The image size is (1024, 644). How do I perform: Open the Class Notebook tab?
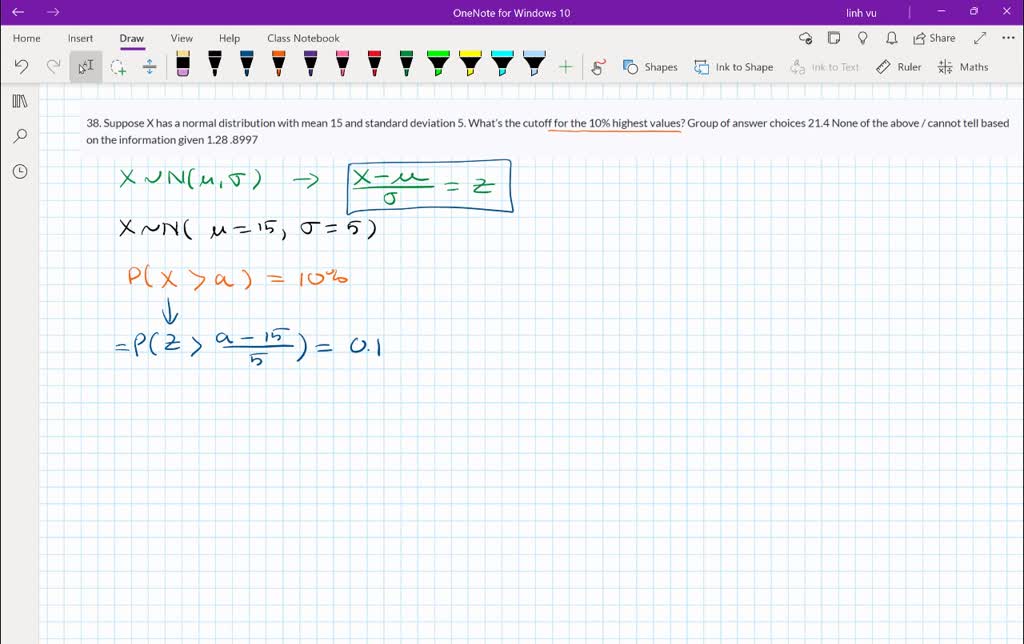tap(303, 38)
